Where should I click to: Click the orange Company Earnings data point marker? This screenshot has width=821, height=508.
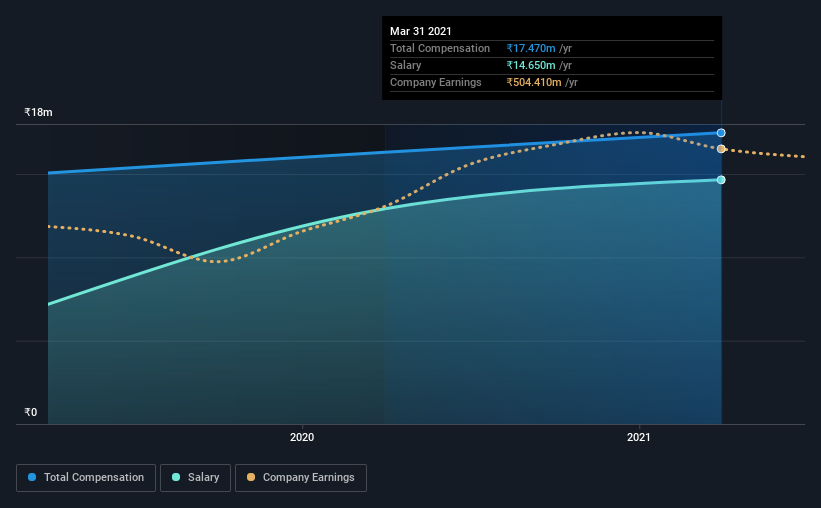pyautogui.click(x=721, y=149)
